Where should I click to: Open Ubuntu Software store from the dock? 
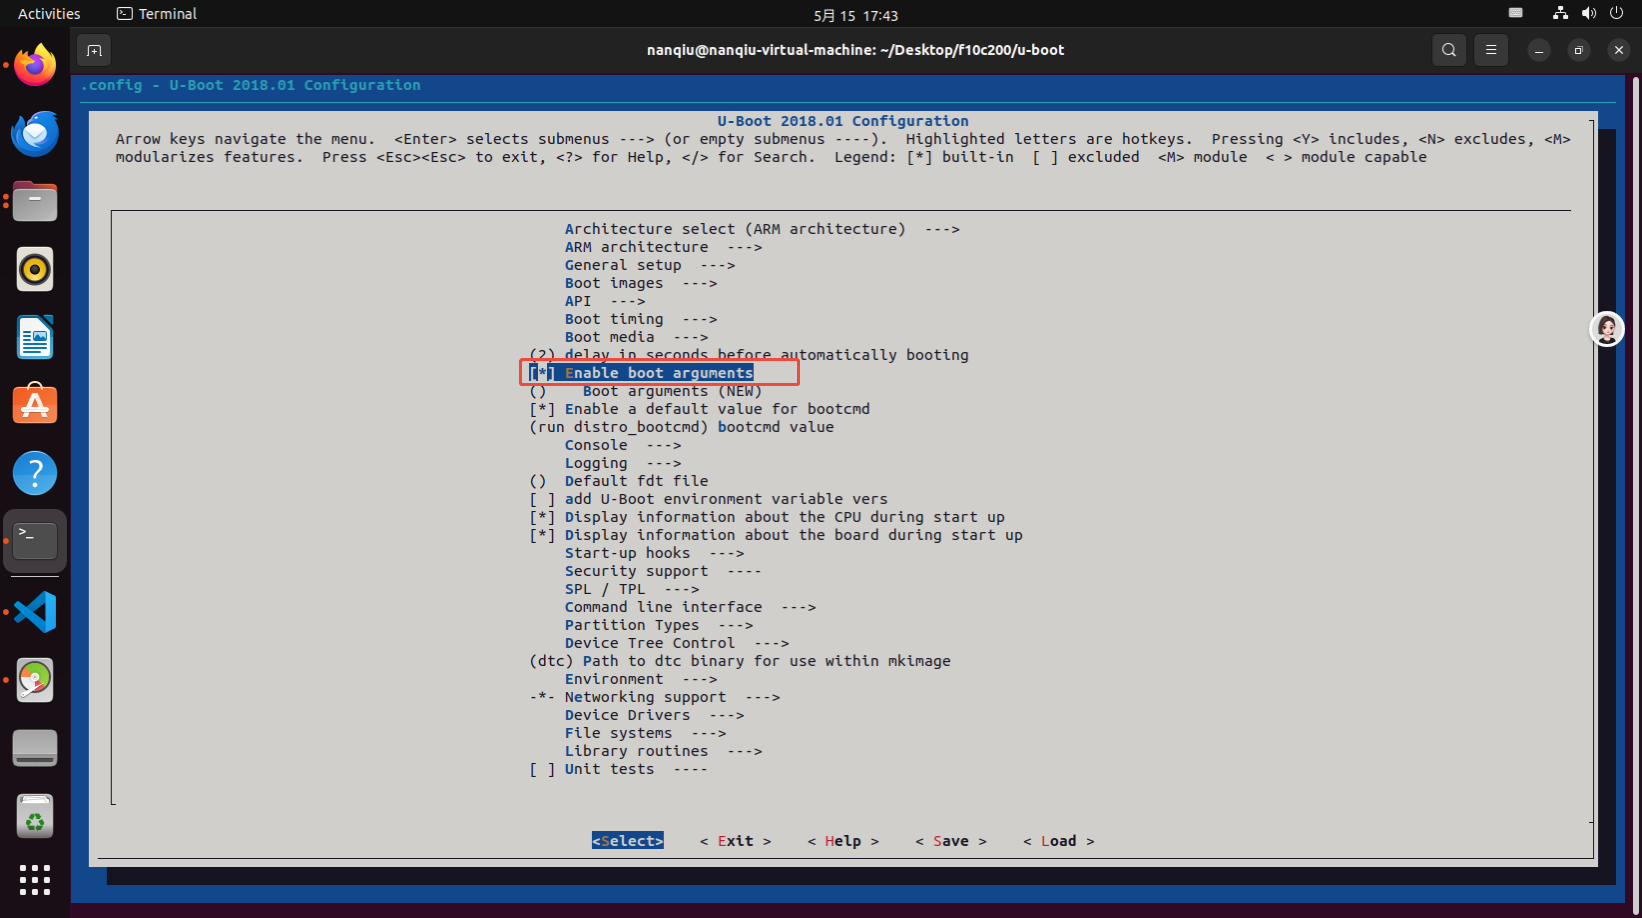click(x=35, y=405)
